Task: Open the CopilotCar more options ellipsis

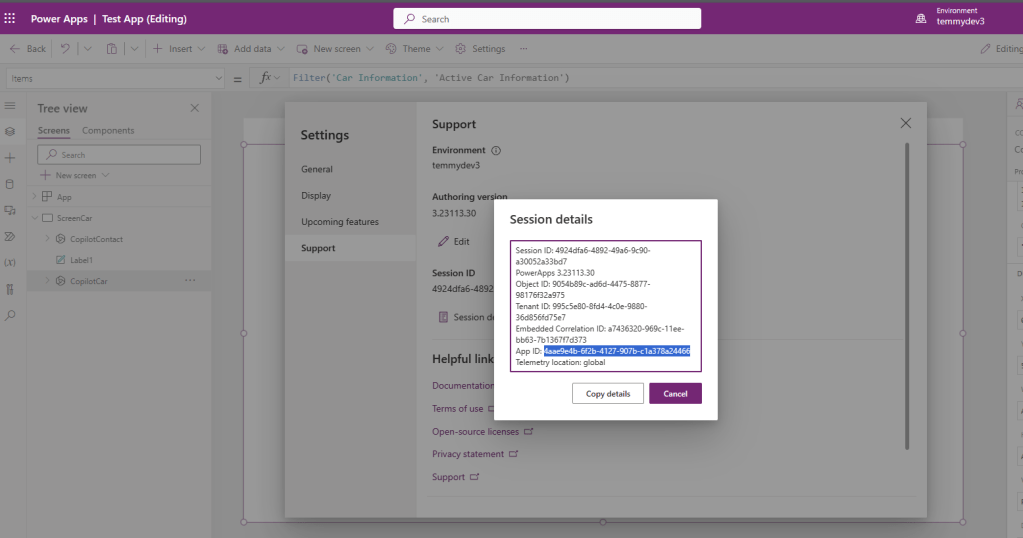Action: [x=190, y=280]
